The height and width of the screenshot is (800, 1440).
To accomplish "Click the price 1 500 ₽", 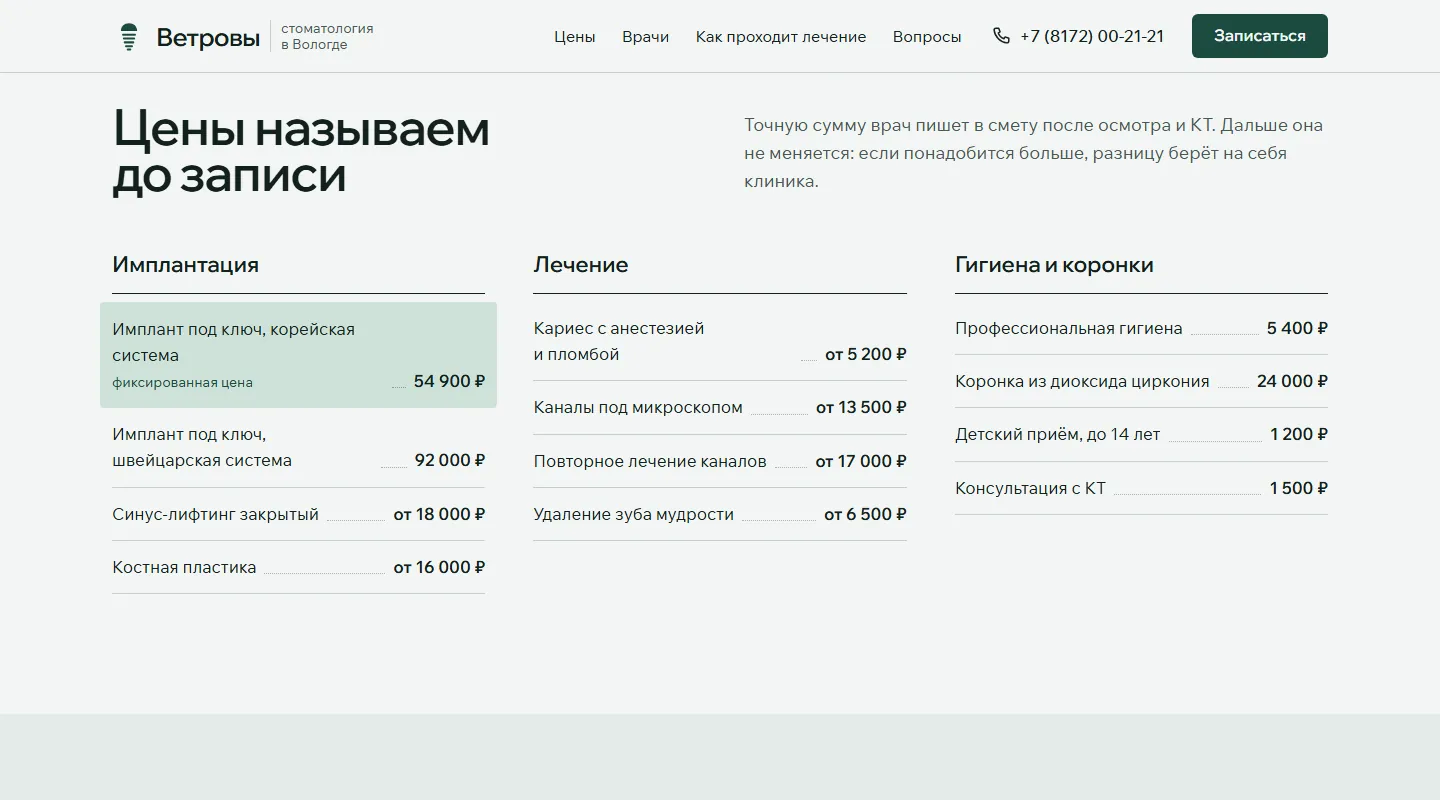I will coord(1299,488).
